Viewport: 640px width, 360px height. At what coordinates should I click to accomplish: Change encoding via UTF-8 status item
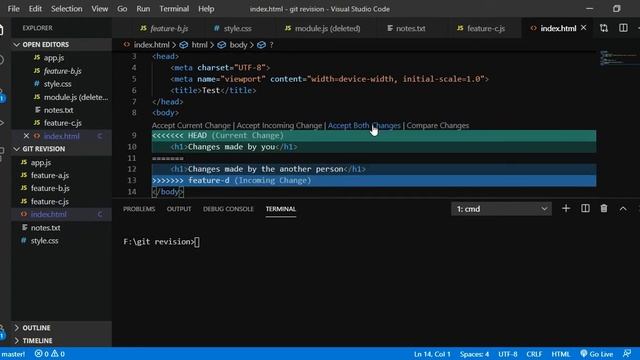coord(508,354)
